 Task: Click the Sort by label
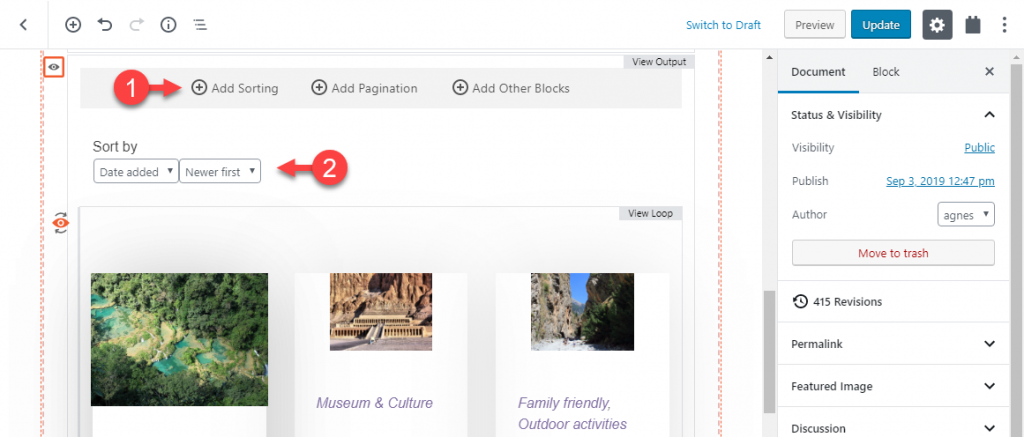115,146
